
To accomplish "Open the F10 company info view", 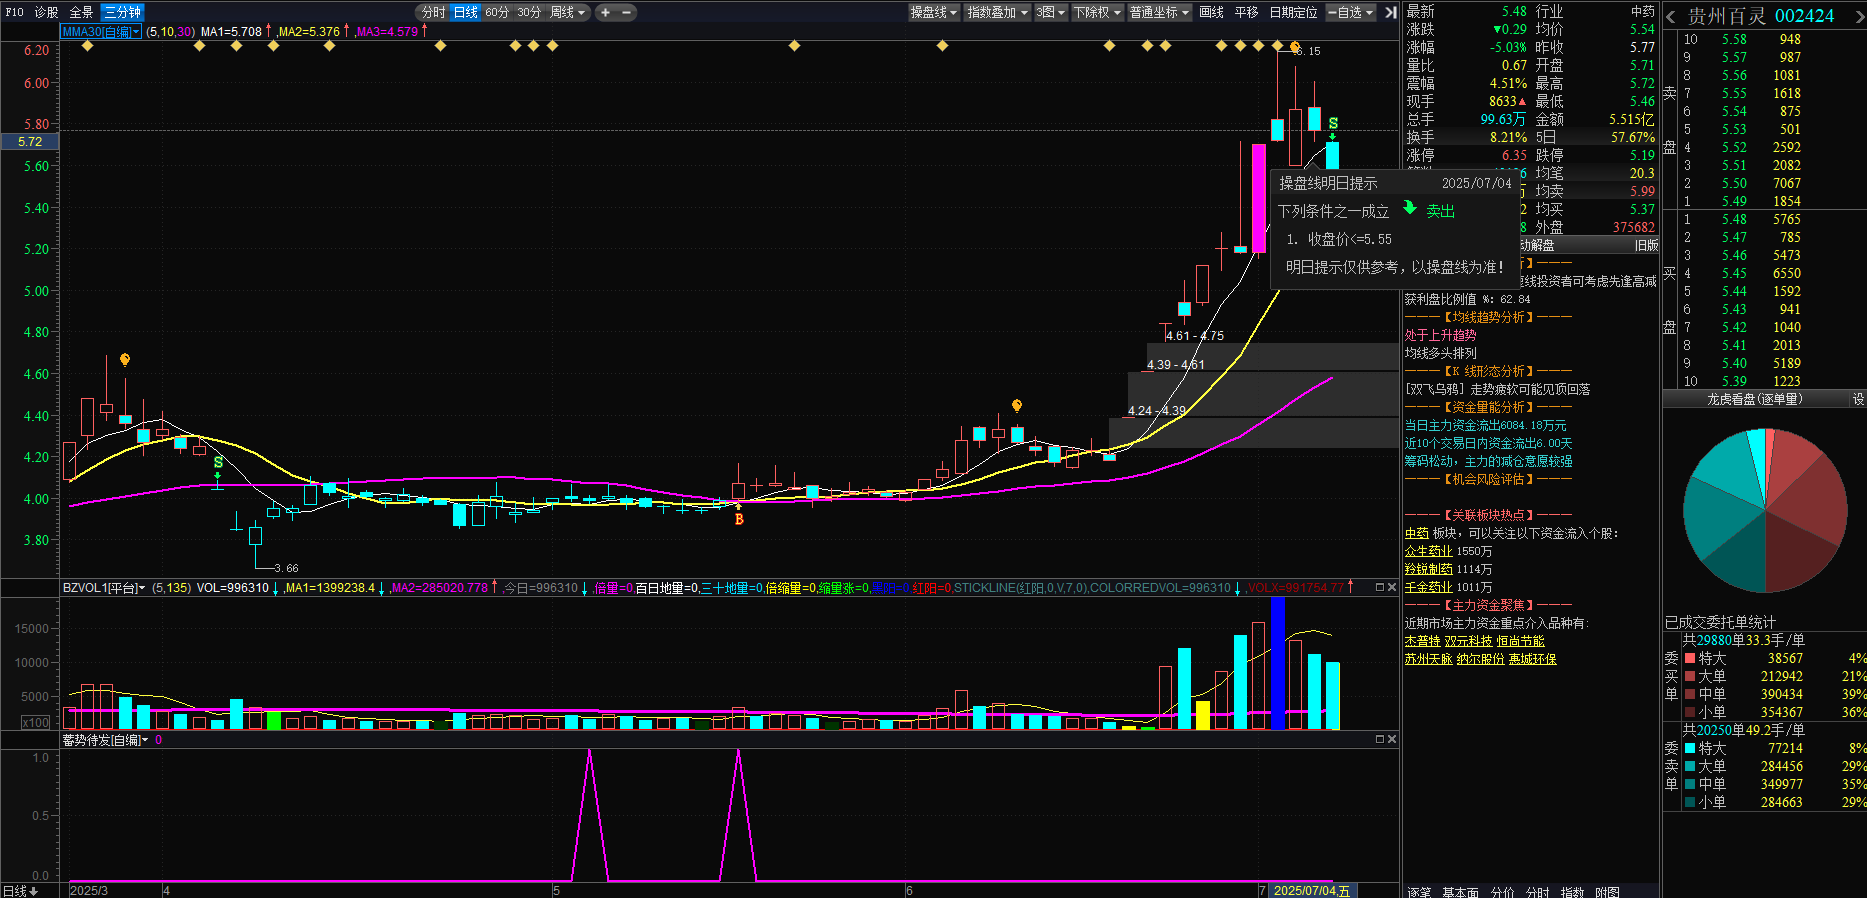I will pos(14,12).
